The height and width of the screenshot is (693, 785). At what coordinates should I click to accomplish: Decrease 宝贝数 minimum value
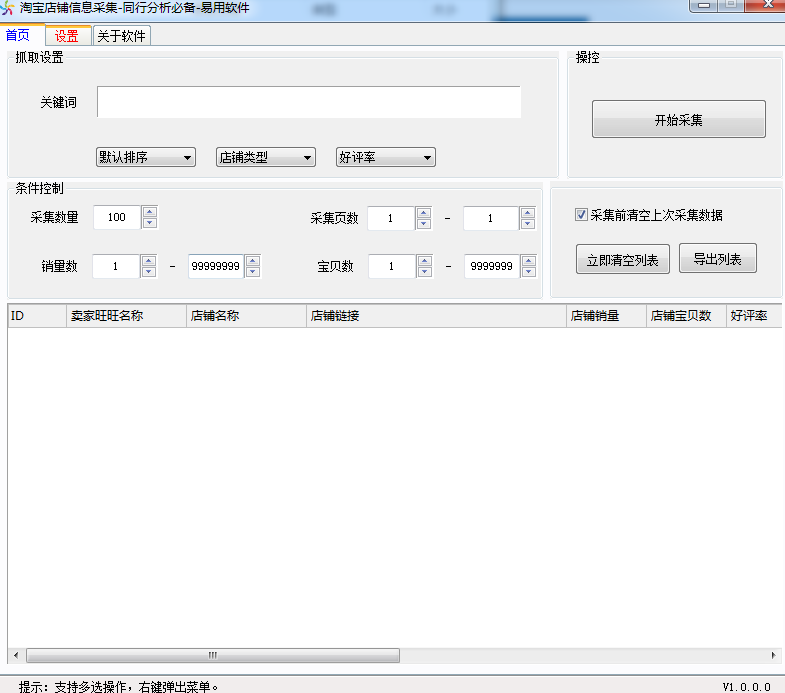click(x=425, y=272)
